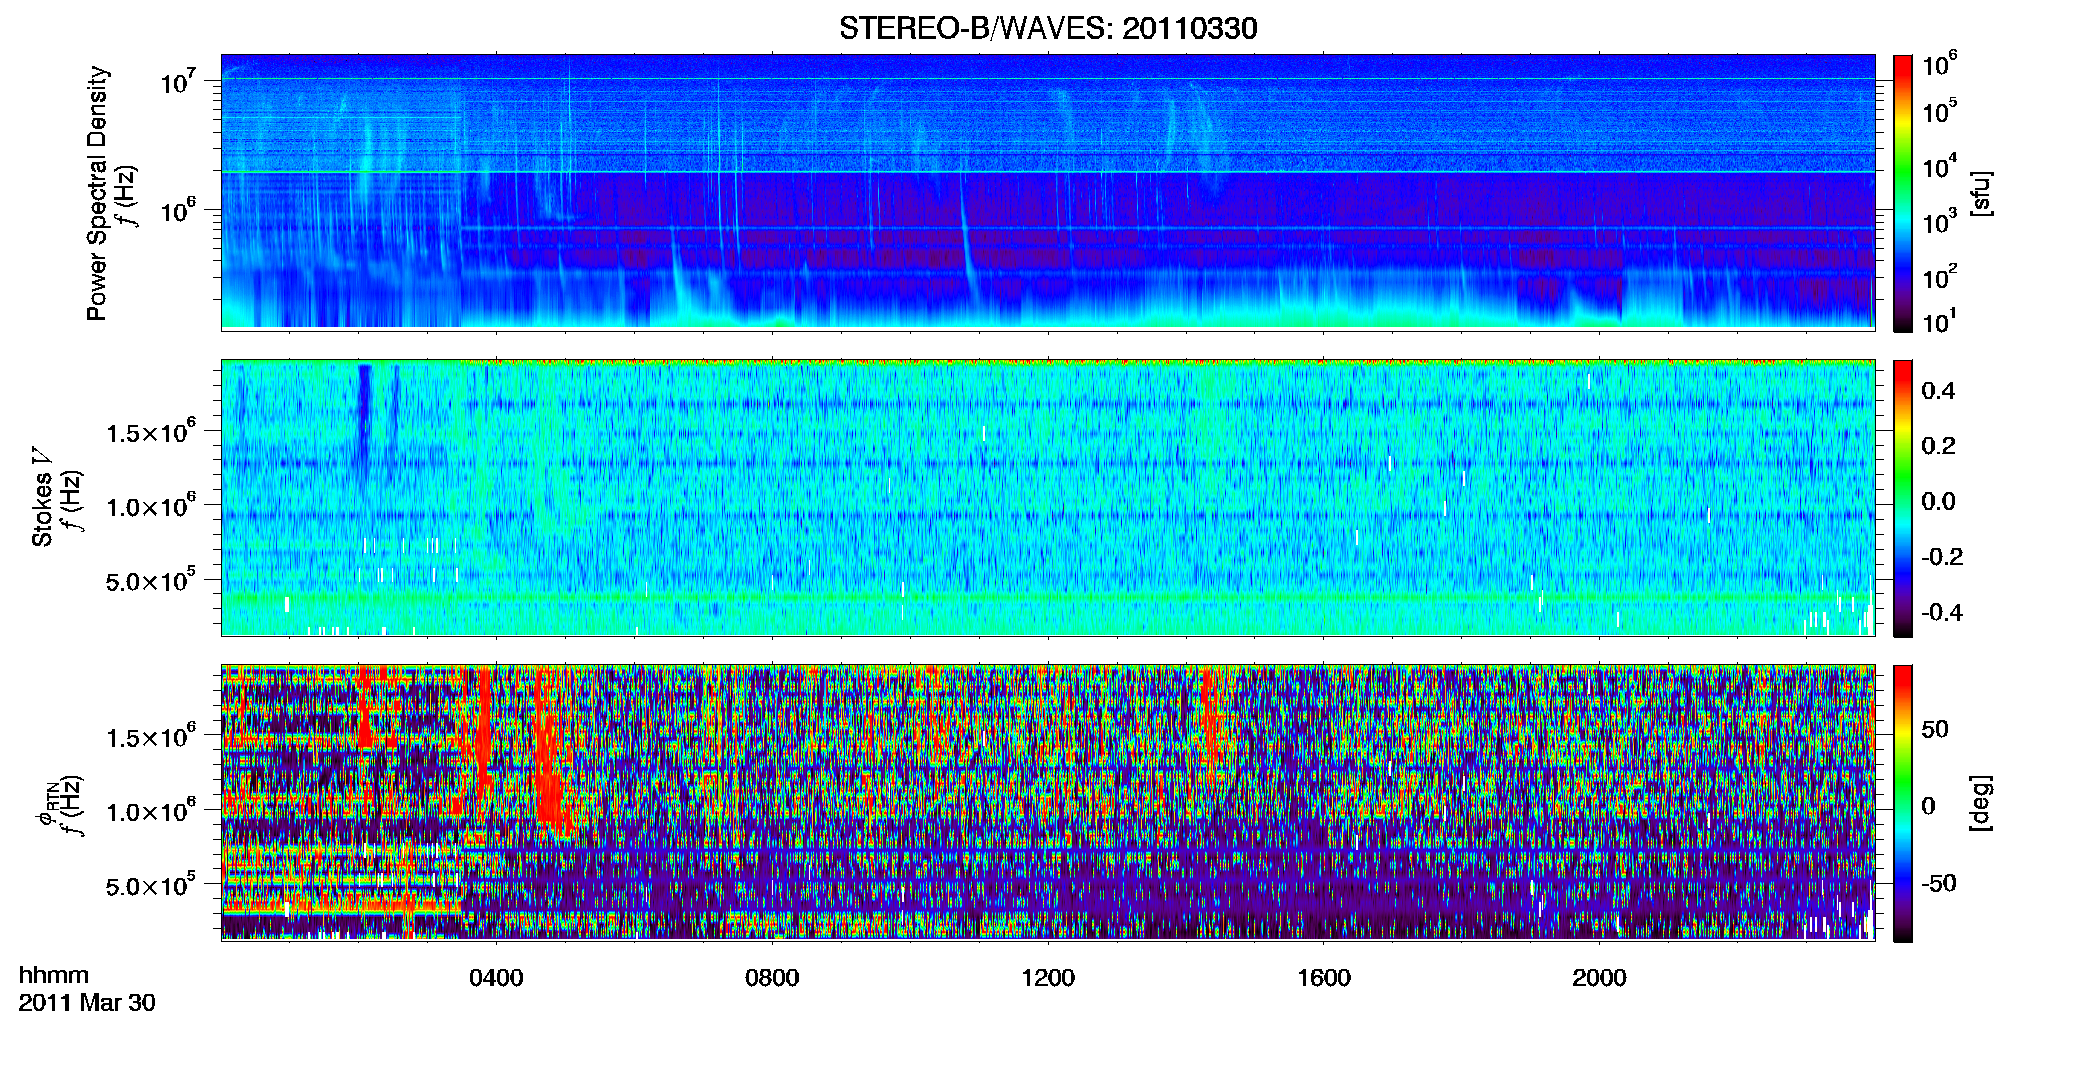Click the 2011 Mar 30 date label
Image resolution: width=2096 pixels, height=1080 pixels.
87,1003
